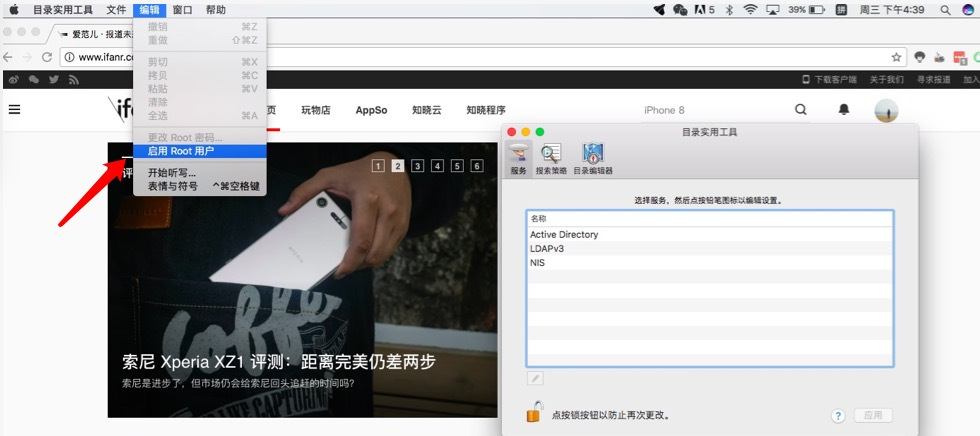Screen dimensions: 980x436
Task: Choose 开始听写… from the Edit menu
Action: point(200,173)
